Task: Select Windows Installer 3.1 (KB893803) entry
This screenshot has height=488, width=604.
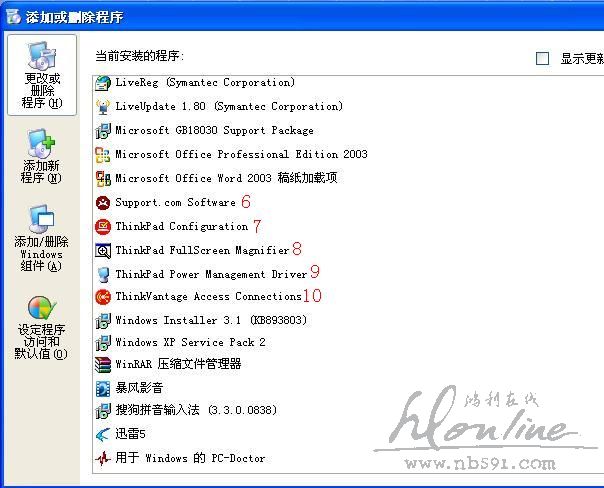Action: (211, 320)
